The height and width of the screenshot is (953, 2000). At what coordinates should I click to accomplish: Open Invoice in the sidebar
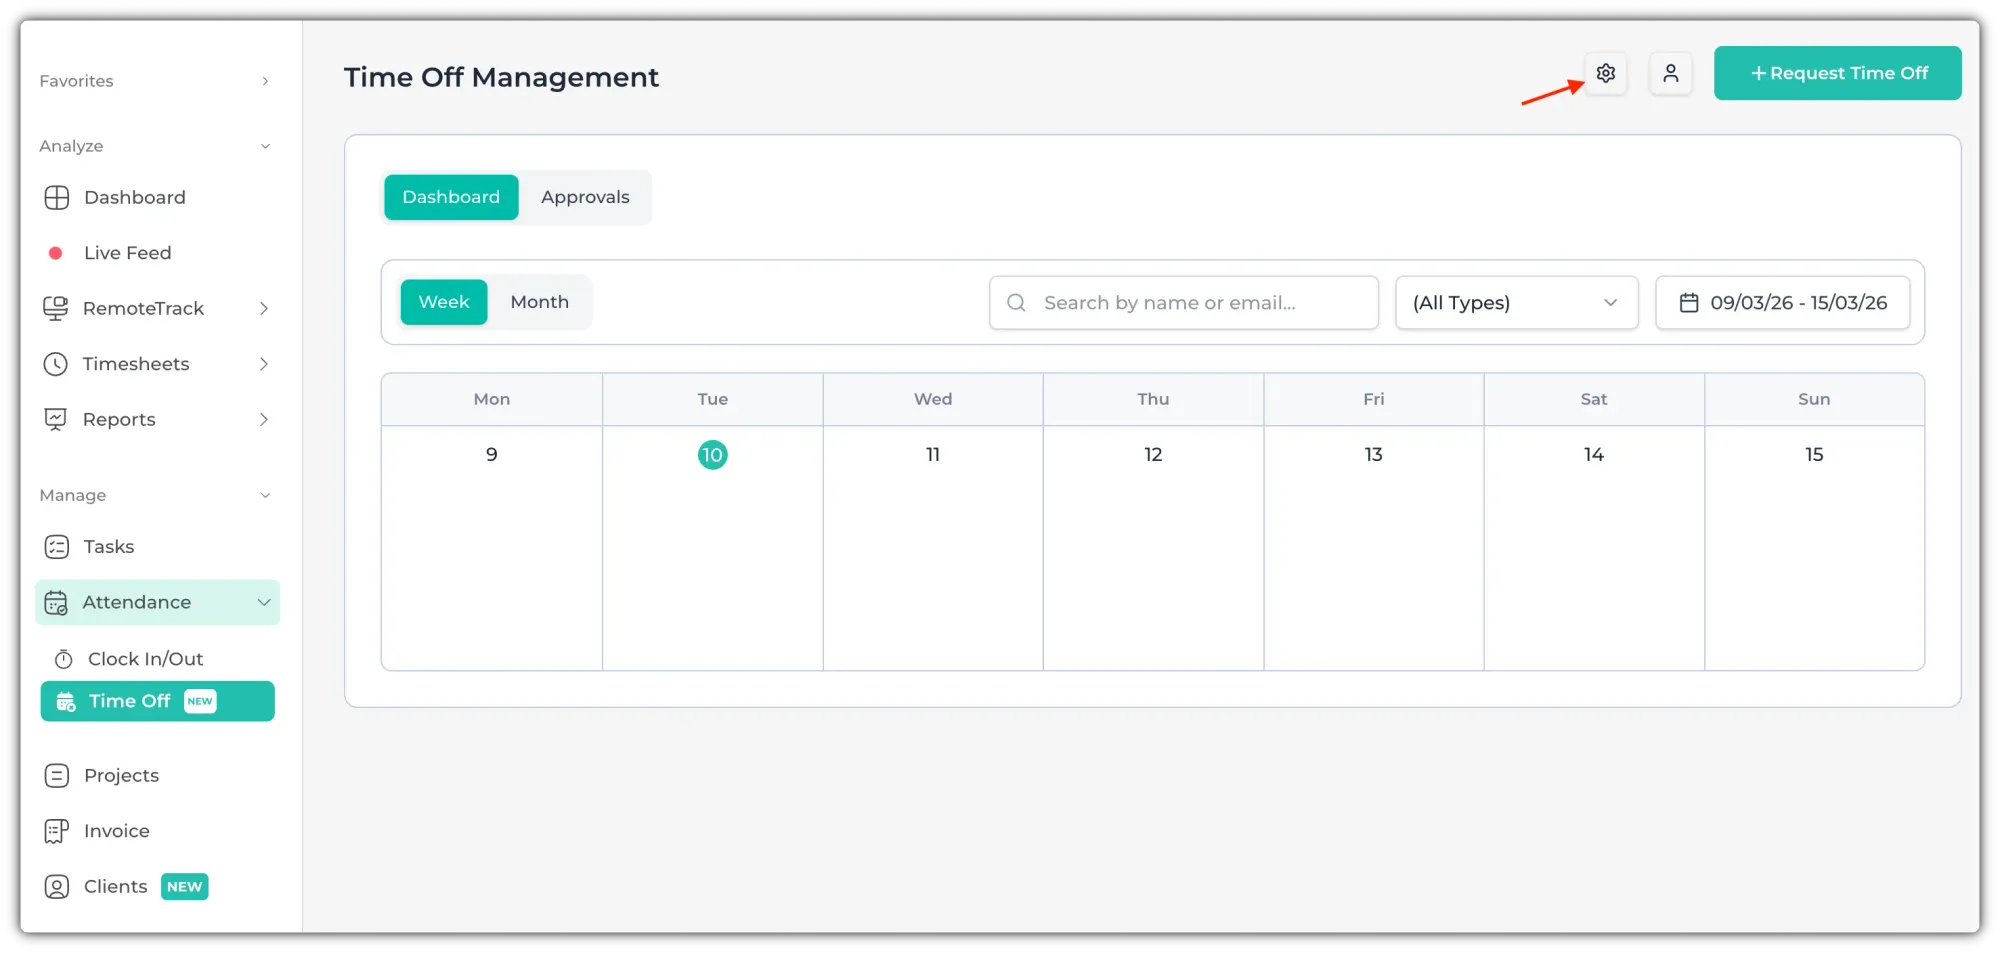pos(116,831)
